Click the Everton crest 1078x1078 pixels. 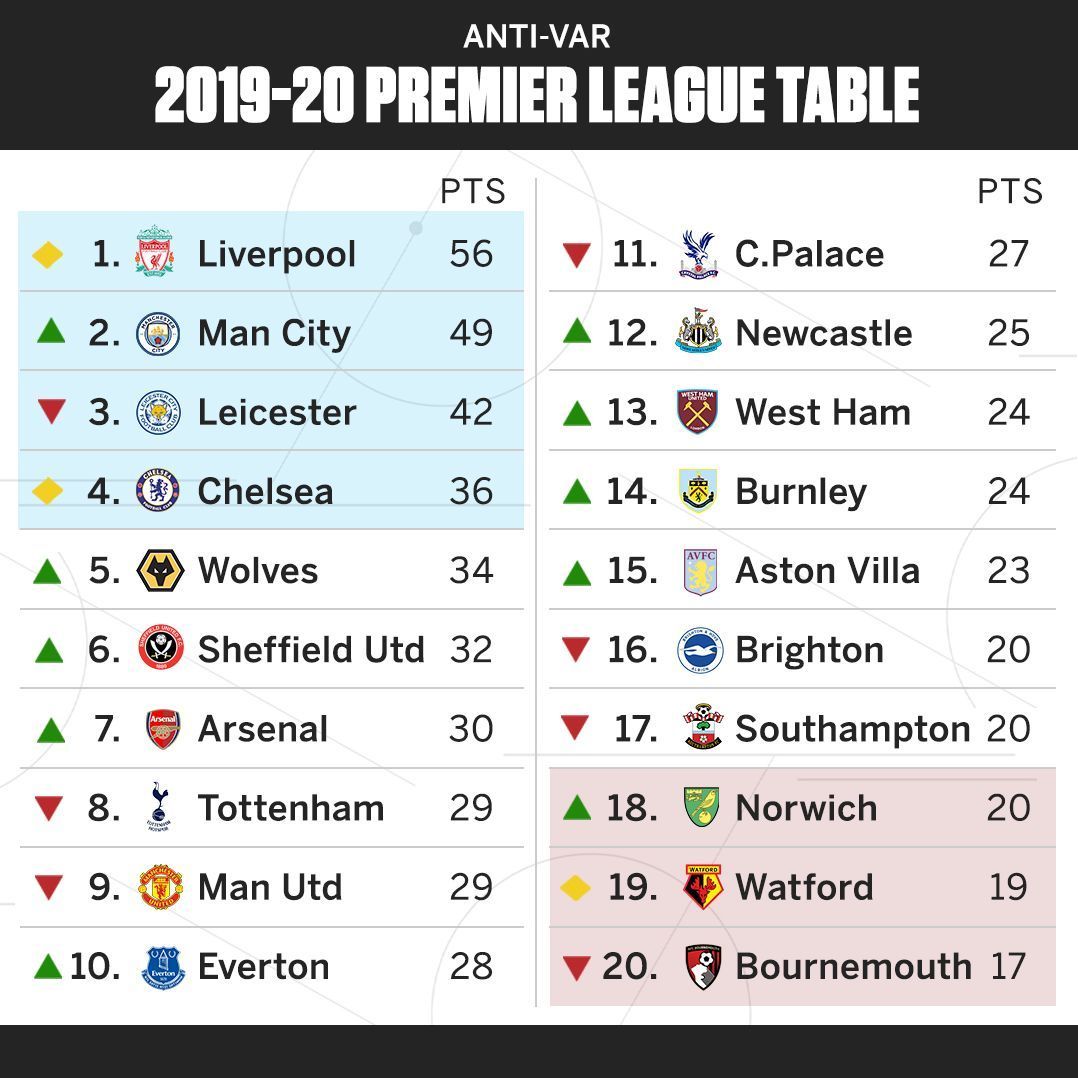[x=163, y=967]
